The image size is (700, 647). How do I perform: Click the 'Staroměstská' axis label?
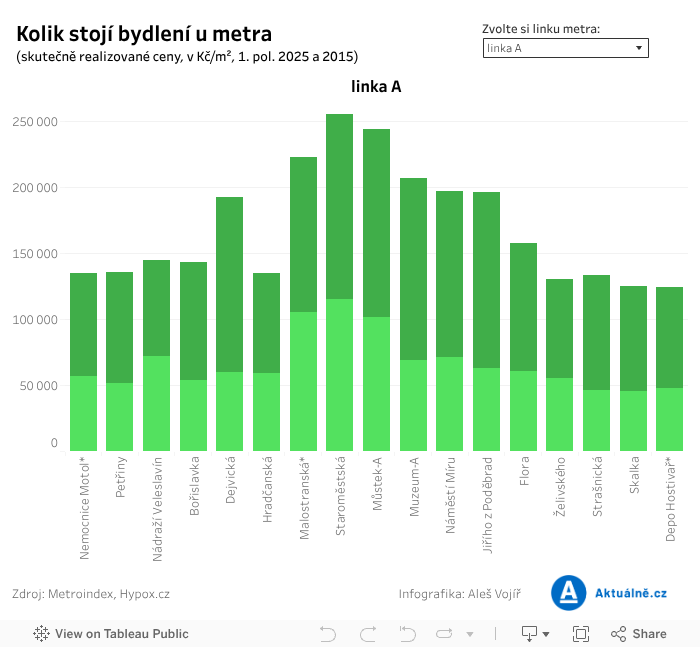[340, 496]
